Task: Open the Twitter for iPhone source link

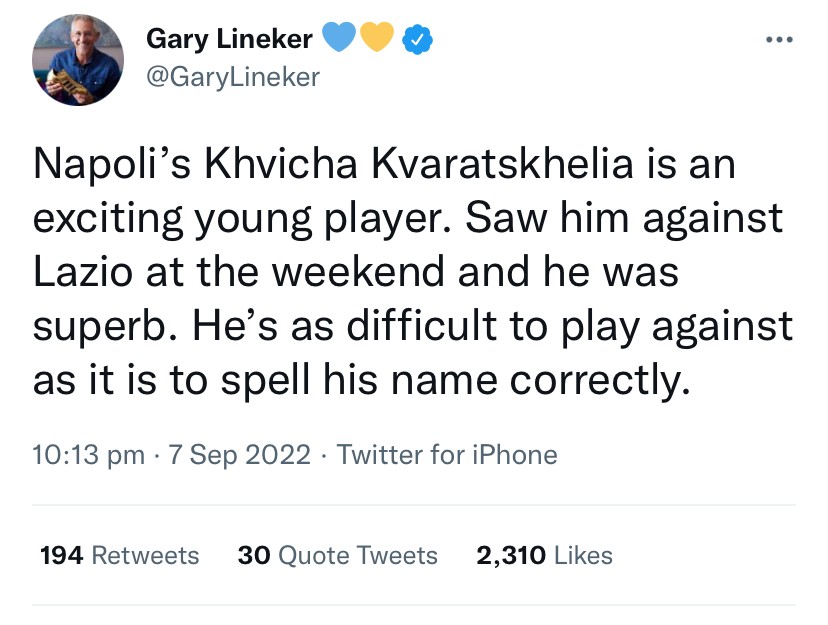Action: click(x=447, y=455)
